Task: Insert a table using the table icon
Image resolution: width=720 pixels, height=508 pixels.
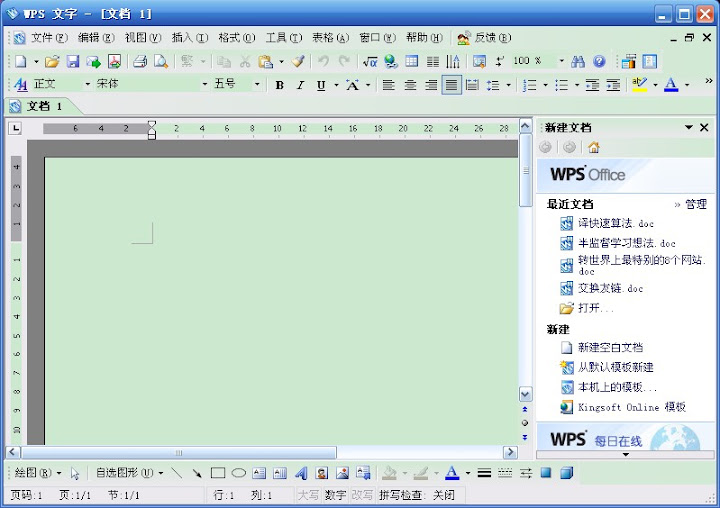Action: pos(411,61)
